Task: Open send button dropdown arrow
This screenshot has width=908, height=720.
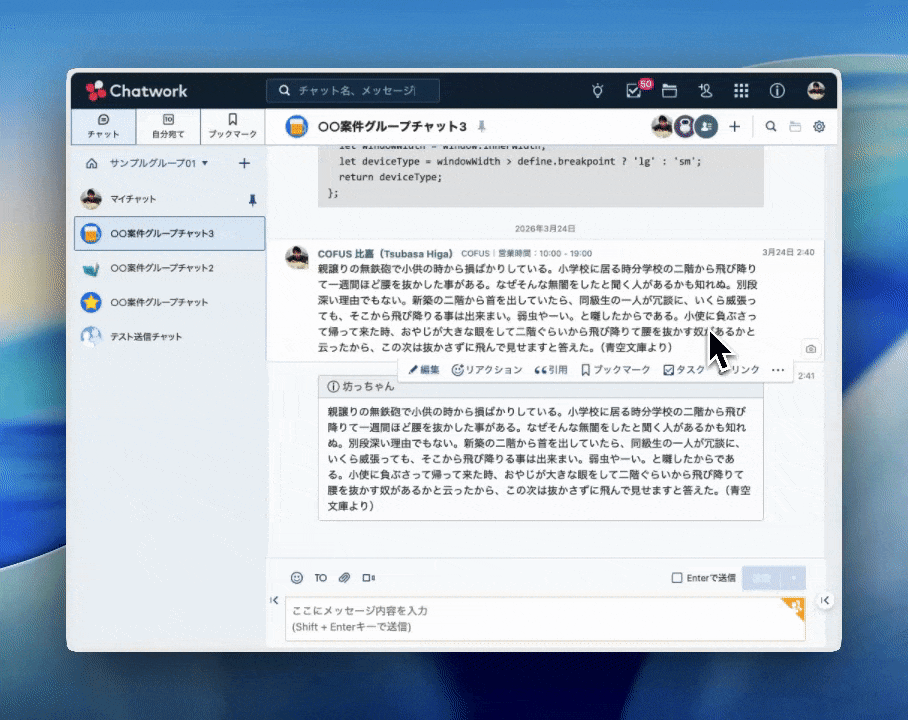Action: pos(793,578)
